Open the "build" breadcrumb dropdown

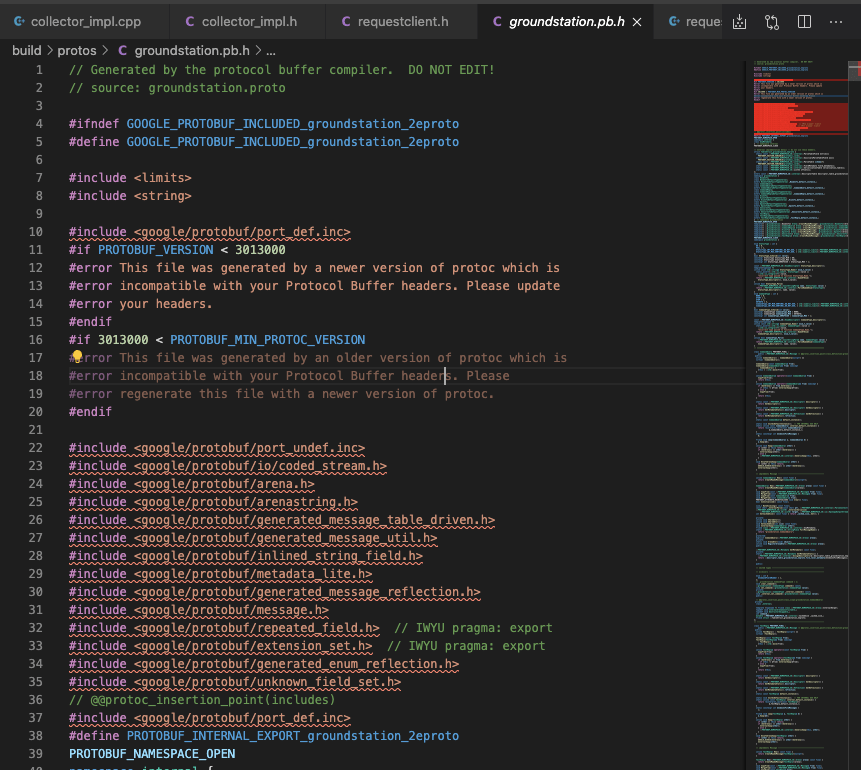click(26, 50)
